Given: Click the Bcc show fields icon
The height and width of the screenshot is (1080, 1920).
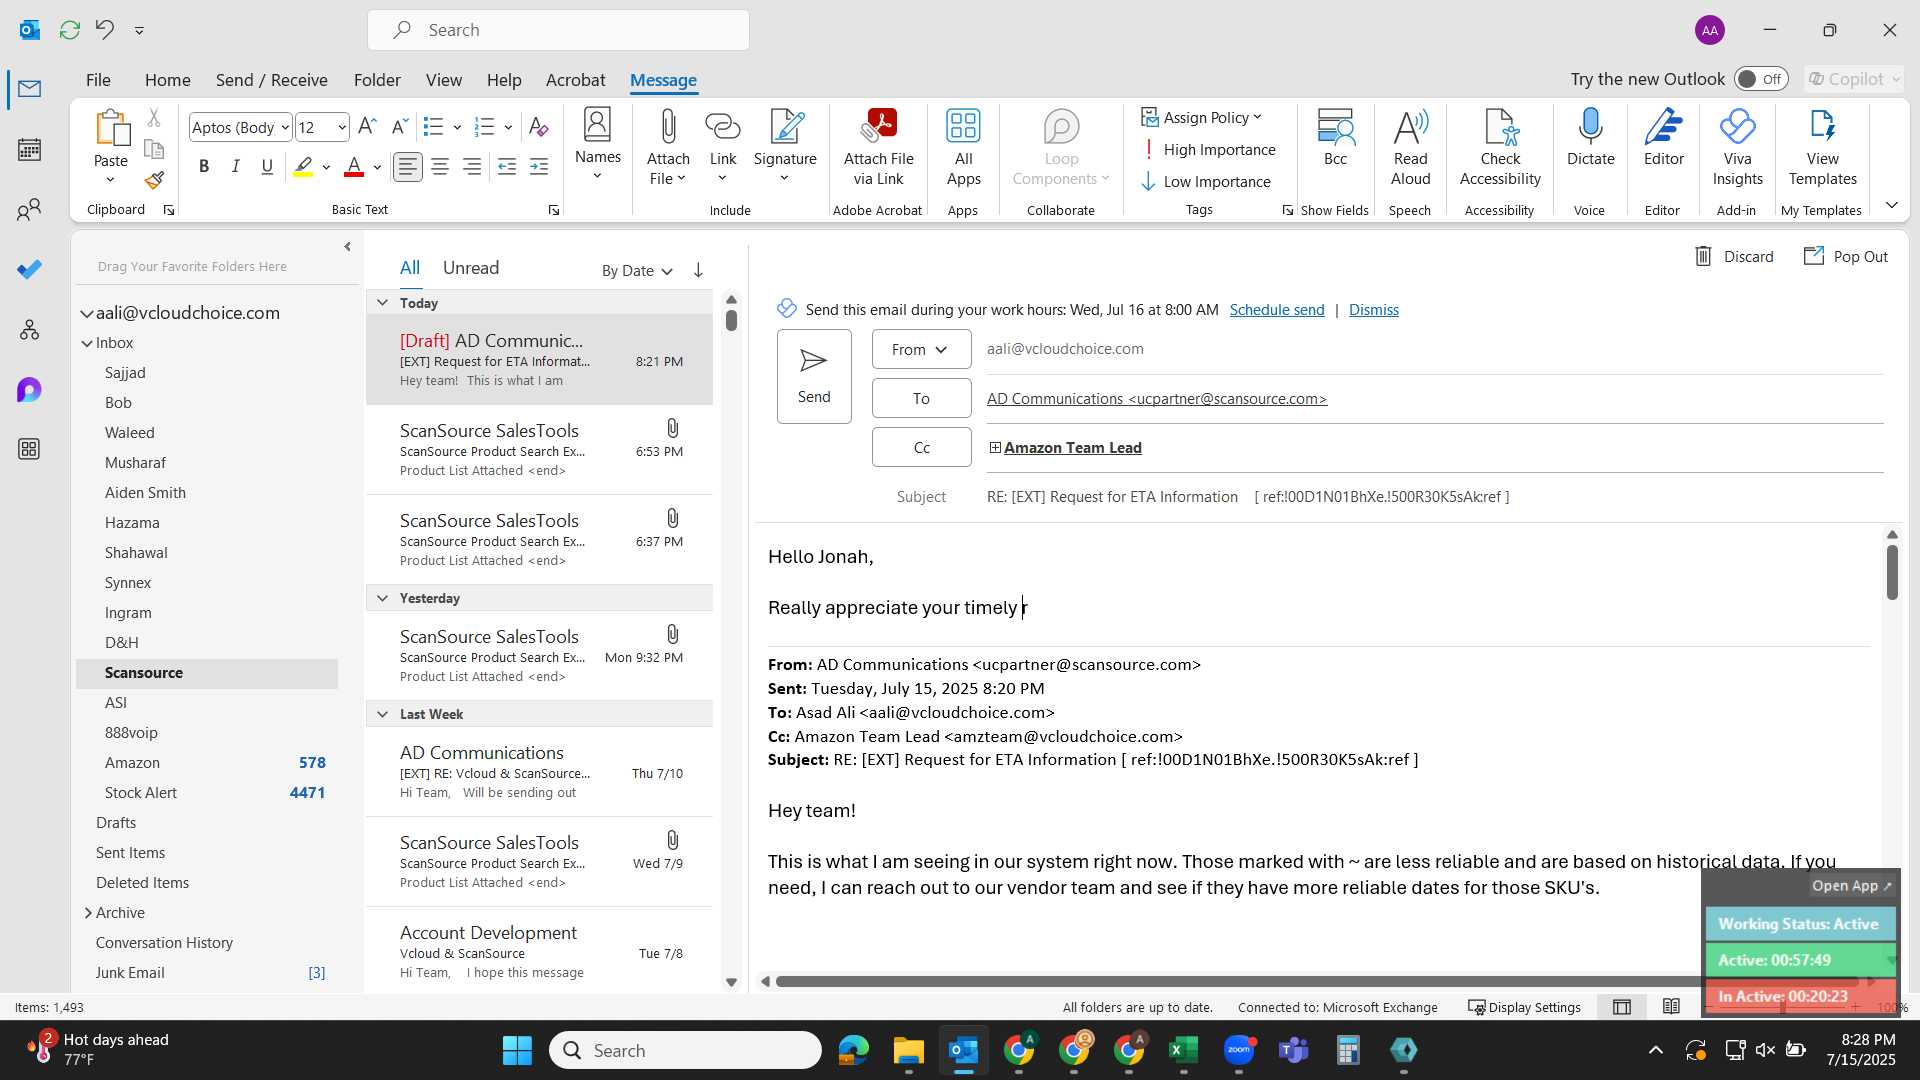Looking at the screenshot, I should (1335, 137).
